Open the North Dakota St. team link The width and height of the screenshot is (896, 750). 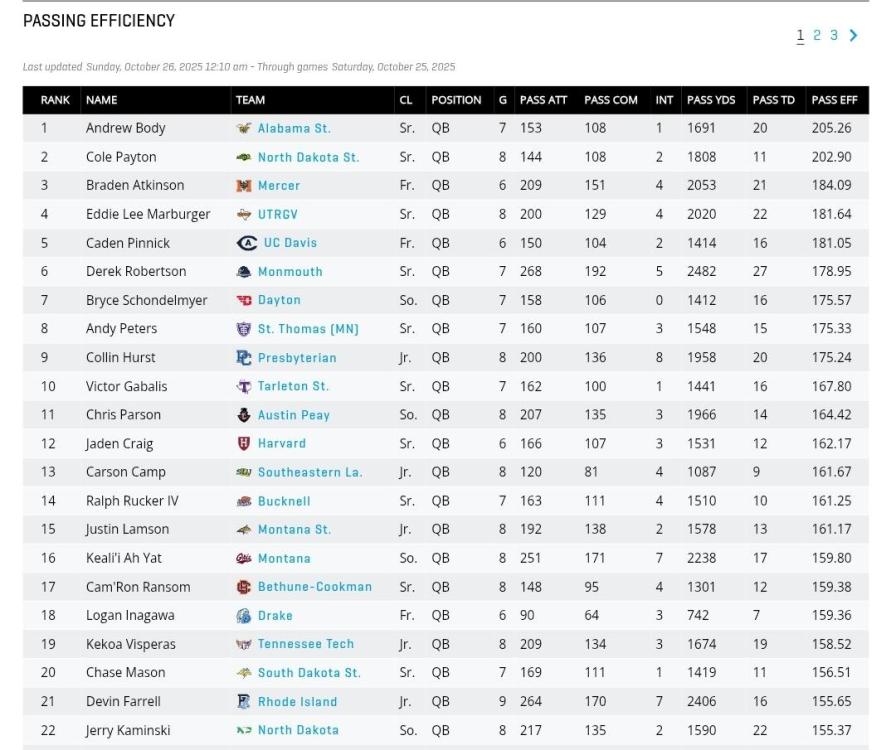[x=308, y=158]
